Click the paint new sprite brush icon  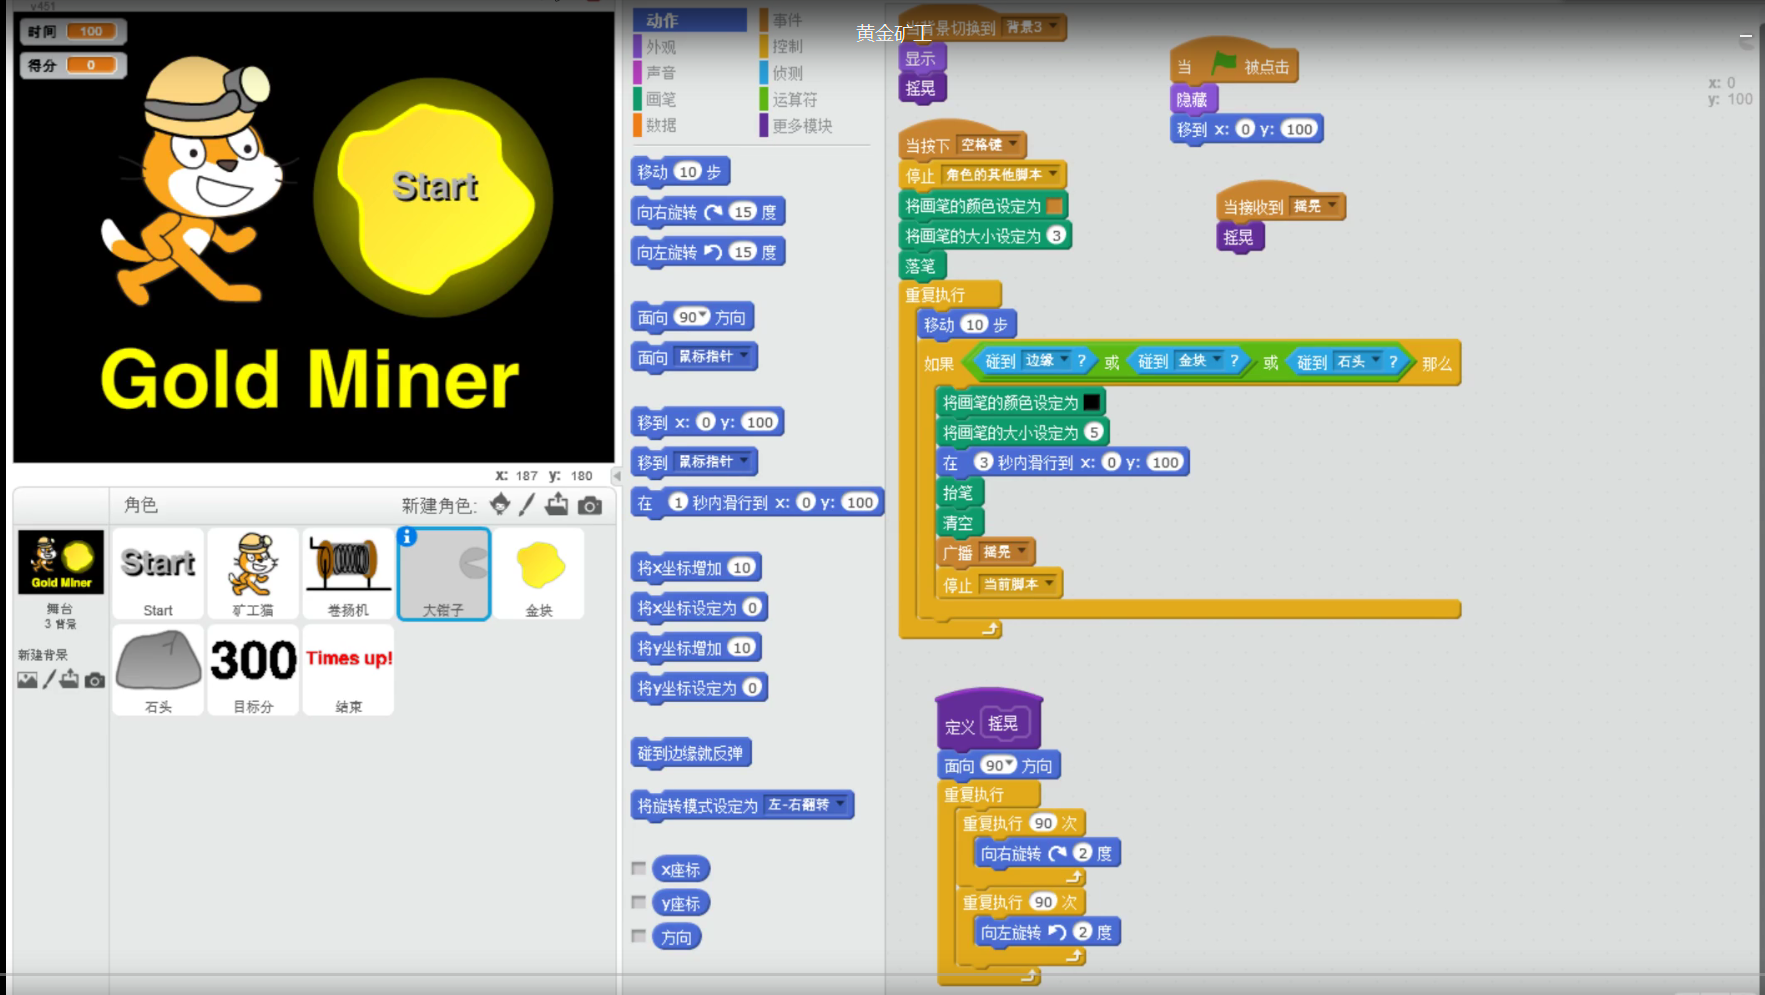coord(527,505)
